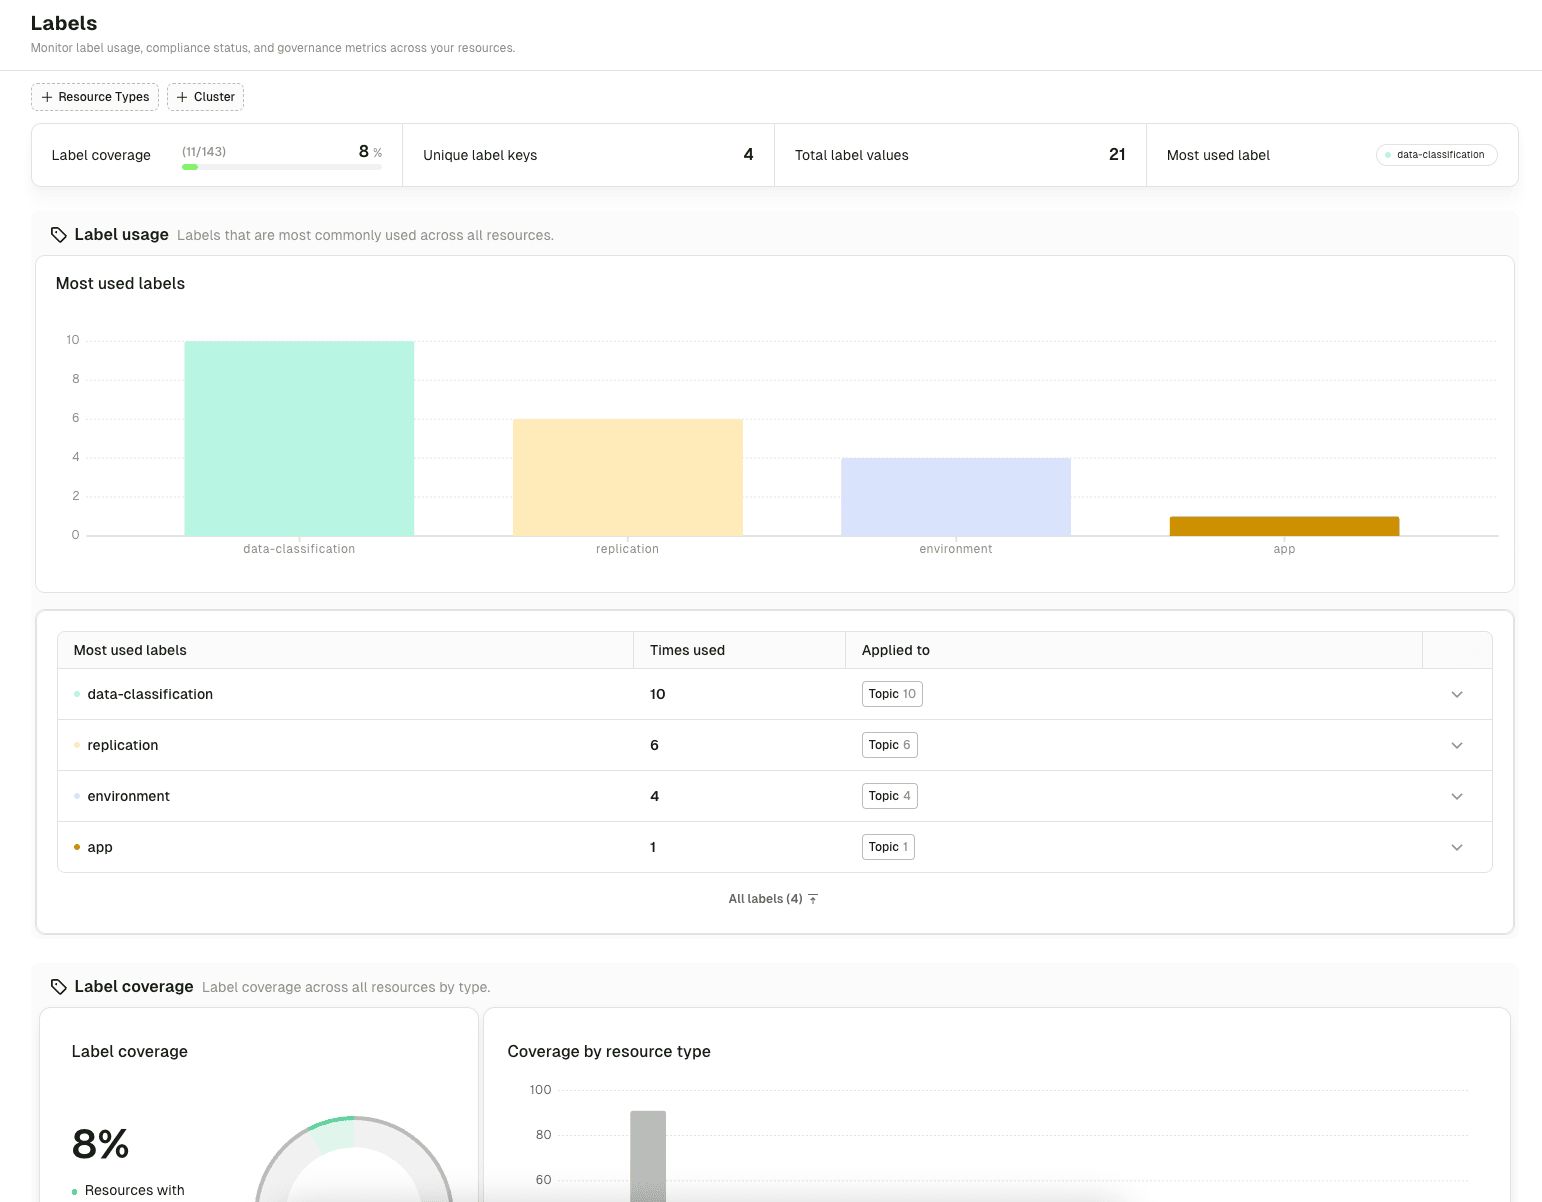1542x1202 pixels.
Task: Toggle the Resources with legend dot
Action: 74,1190
